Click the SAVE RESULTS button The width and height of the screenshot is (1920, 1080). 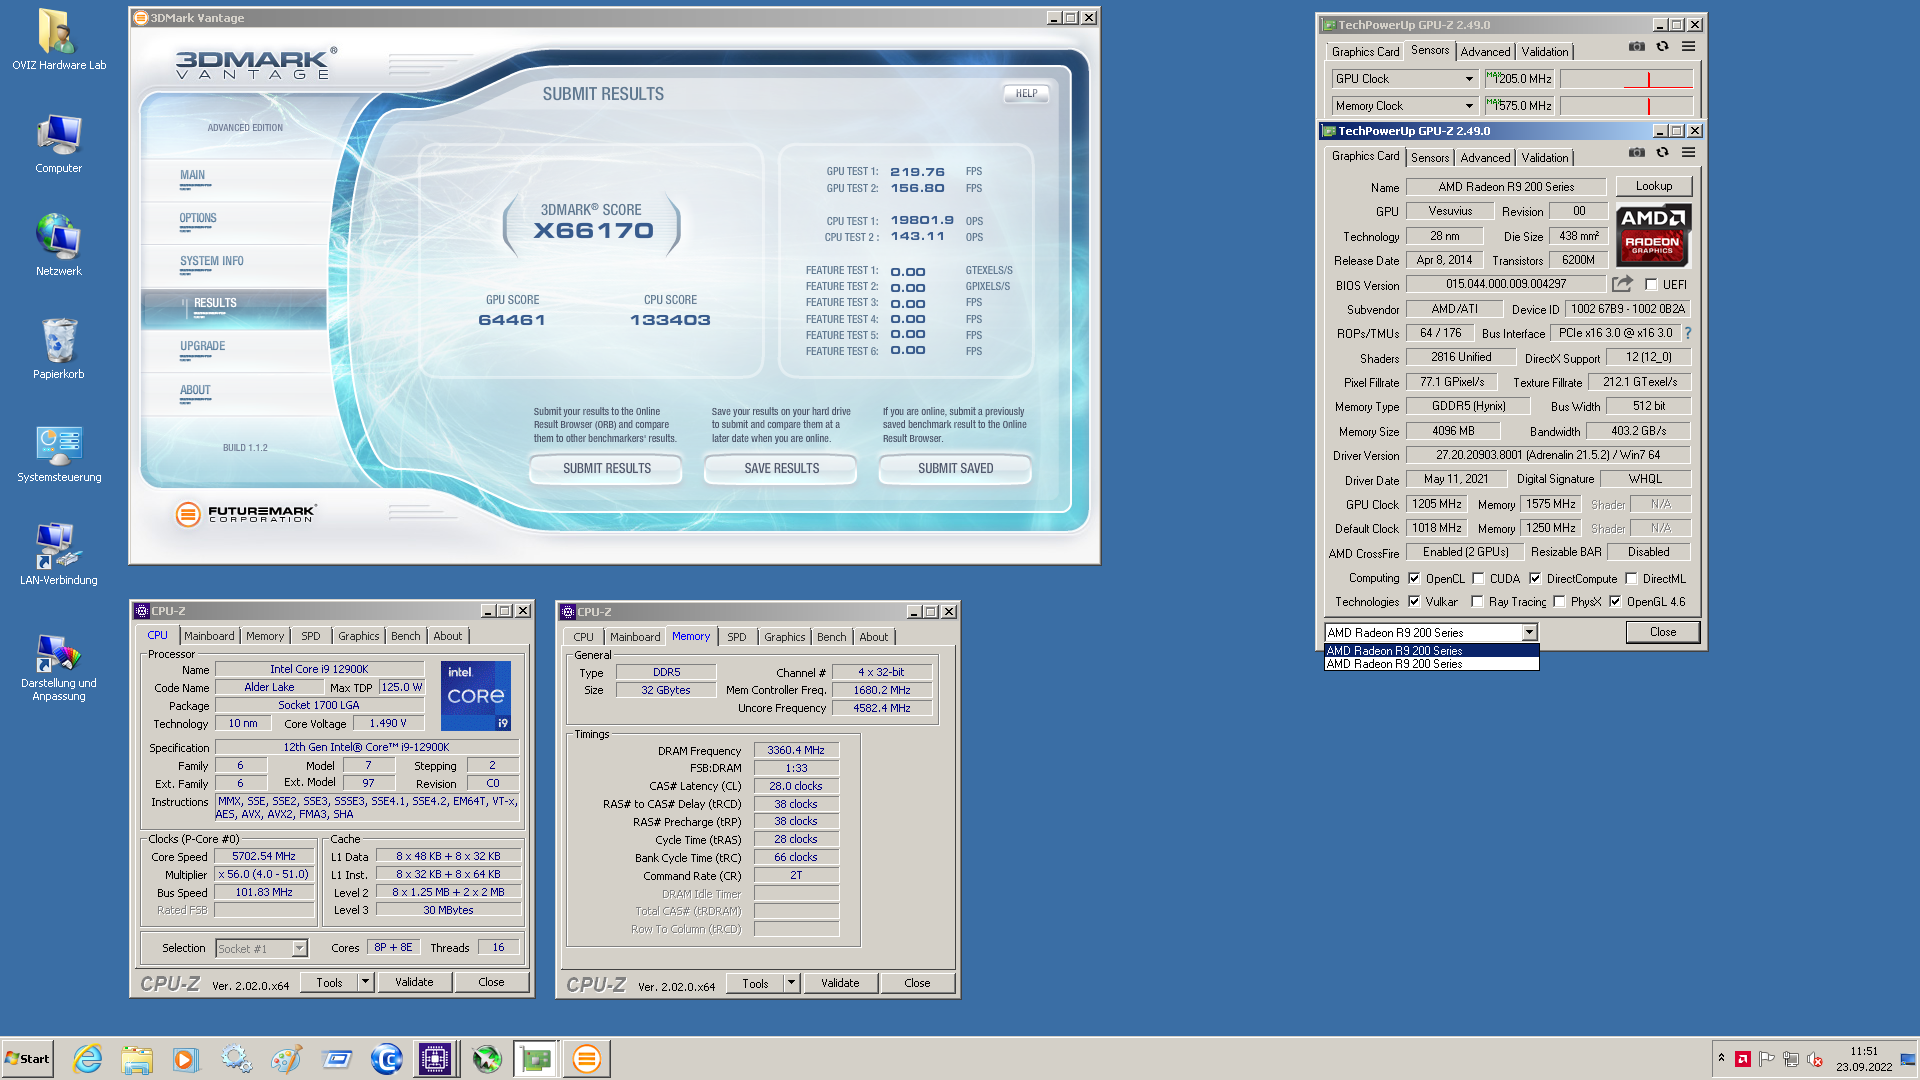point(781,469)
